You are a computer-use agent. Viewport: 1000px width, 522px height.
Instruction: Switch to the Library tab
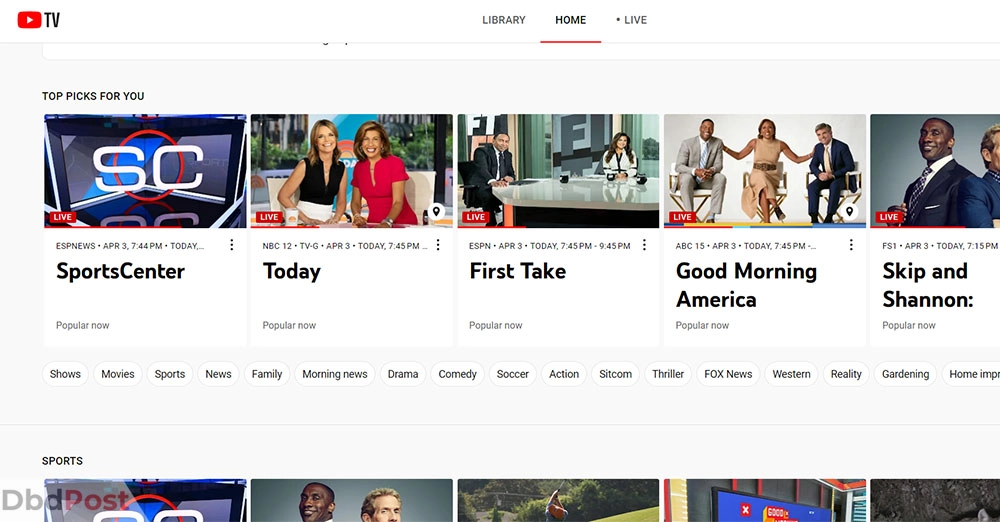[x=504, y=20]
